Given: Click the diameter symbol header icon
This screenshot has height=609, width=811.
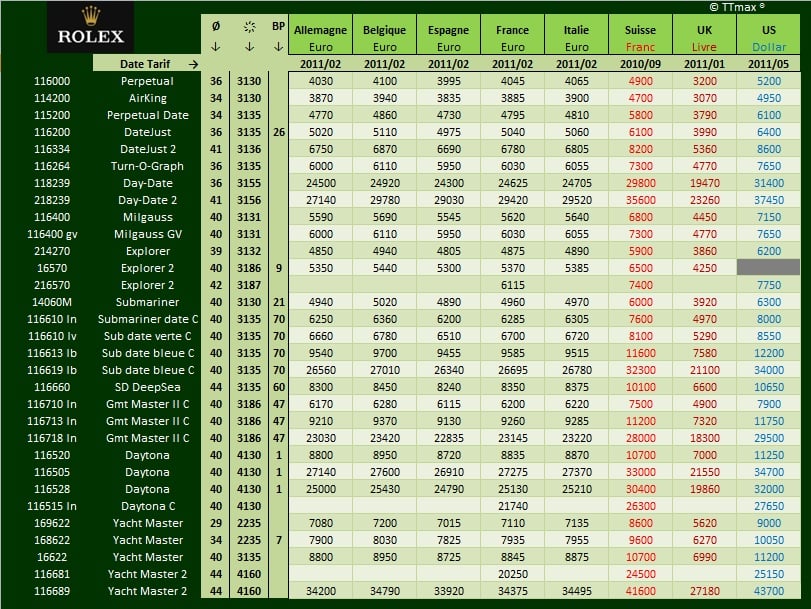Looking at the screenshot, I should [x=216, y=26].
